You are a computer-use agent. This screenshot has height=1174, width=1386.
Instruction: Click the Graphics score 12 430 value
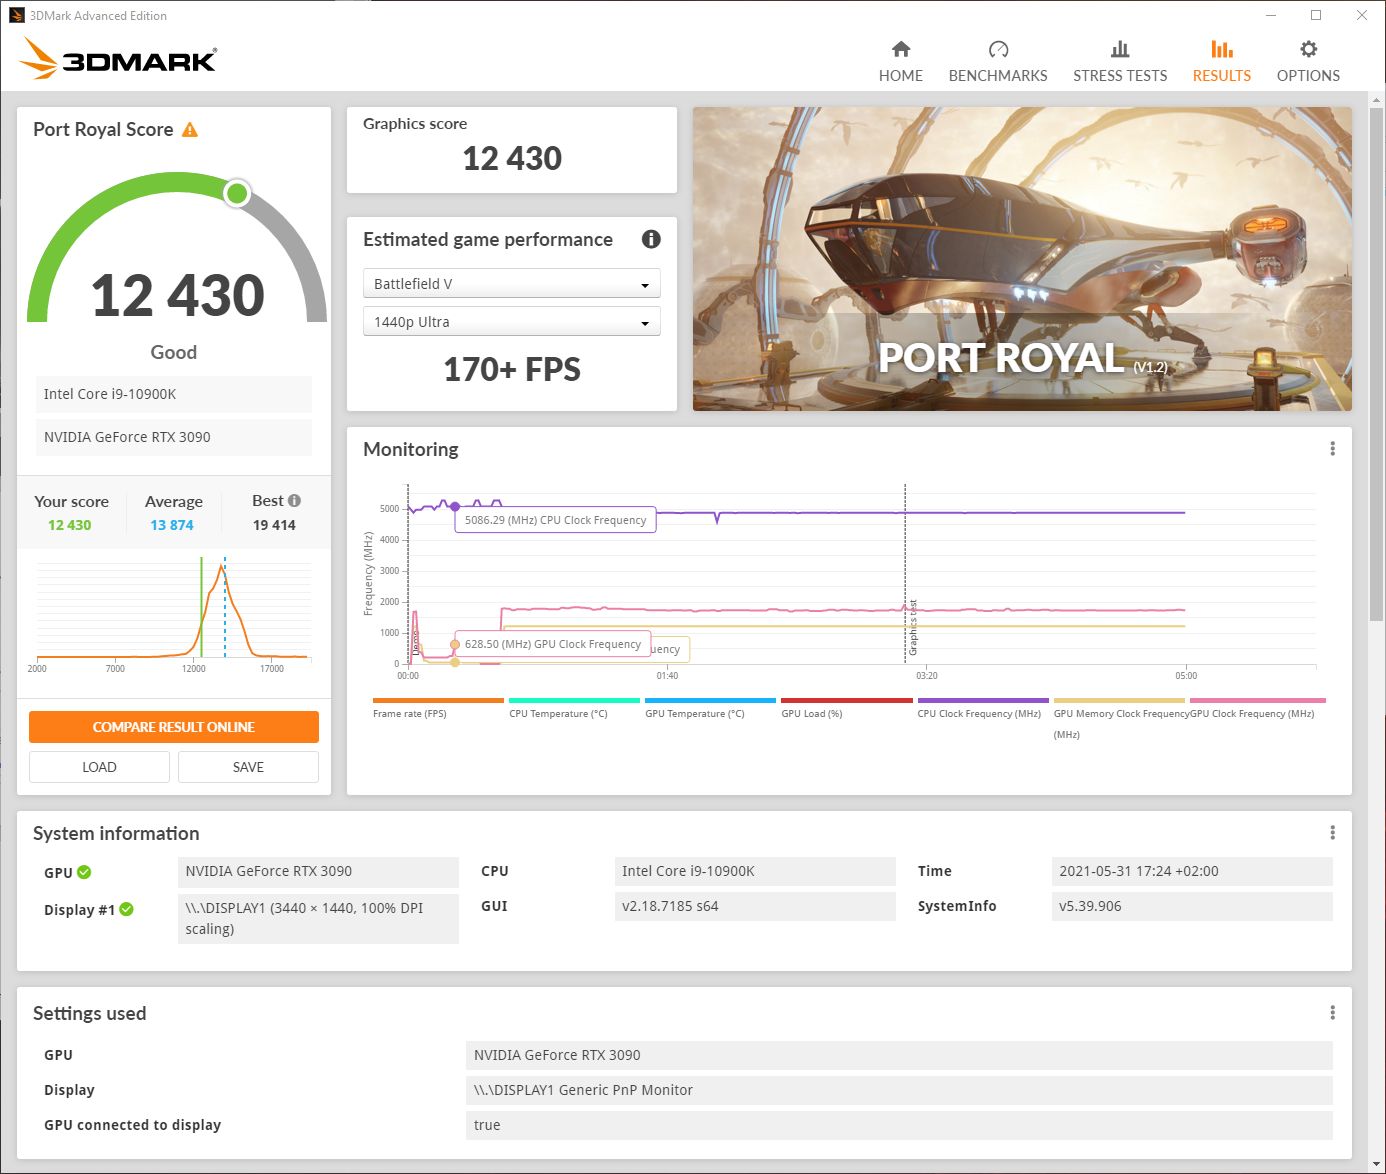[511, 158]
